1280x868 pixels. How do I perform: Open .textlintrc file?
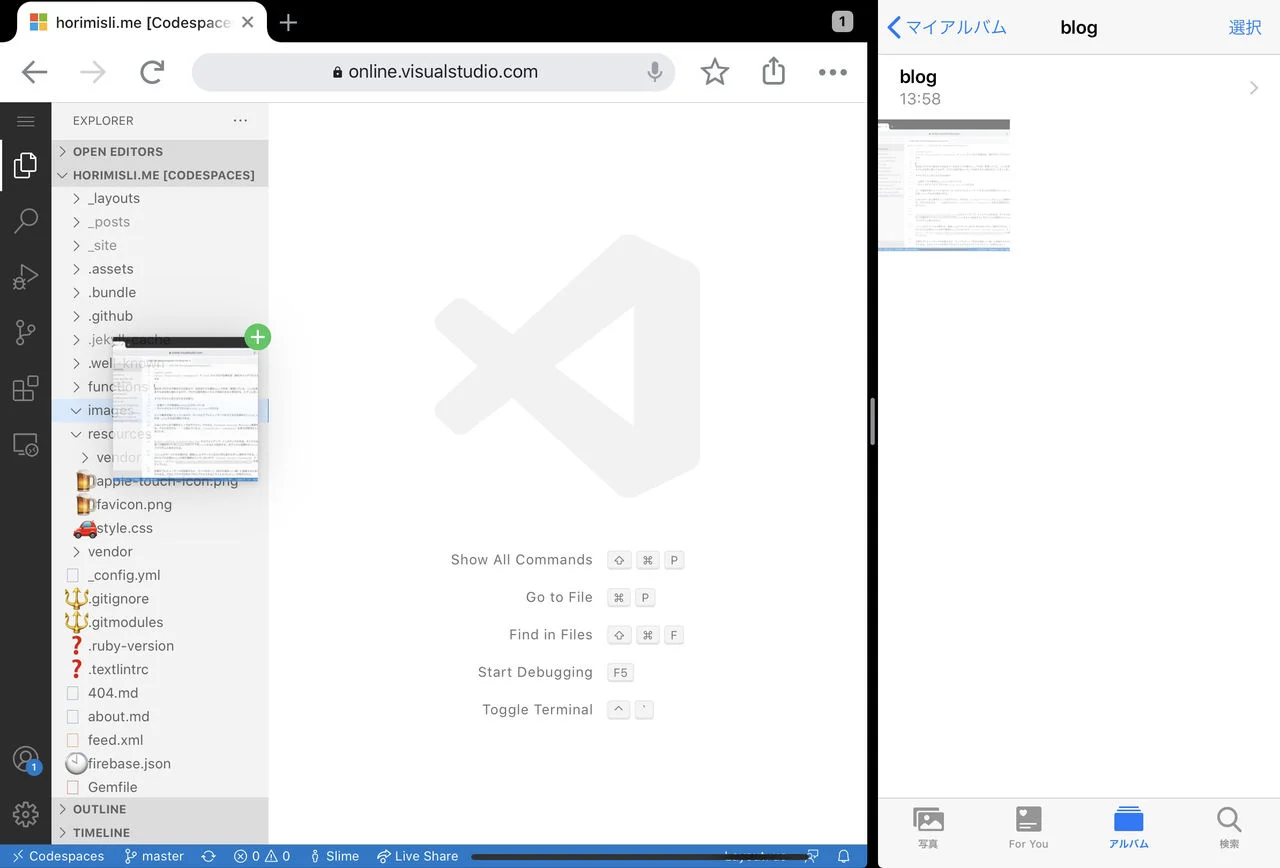(160, 669)
